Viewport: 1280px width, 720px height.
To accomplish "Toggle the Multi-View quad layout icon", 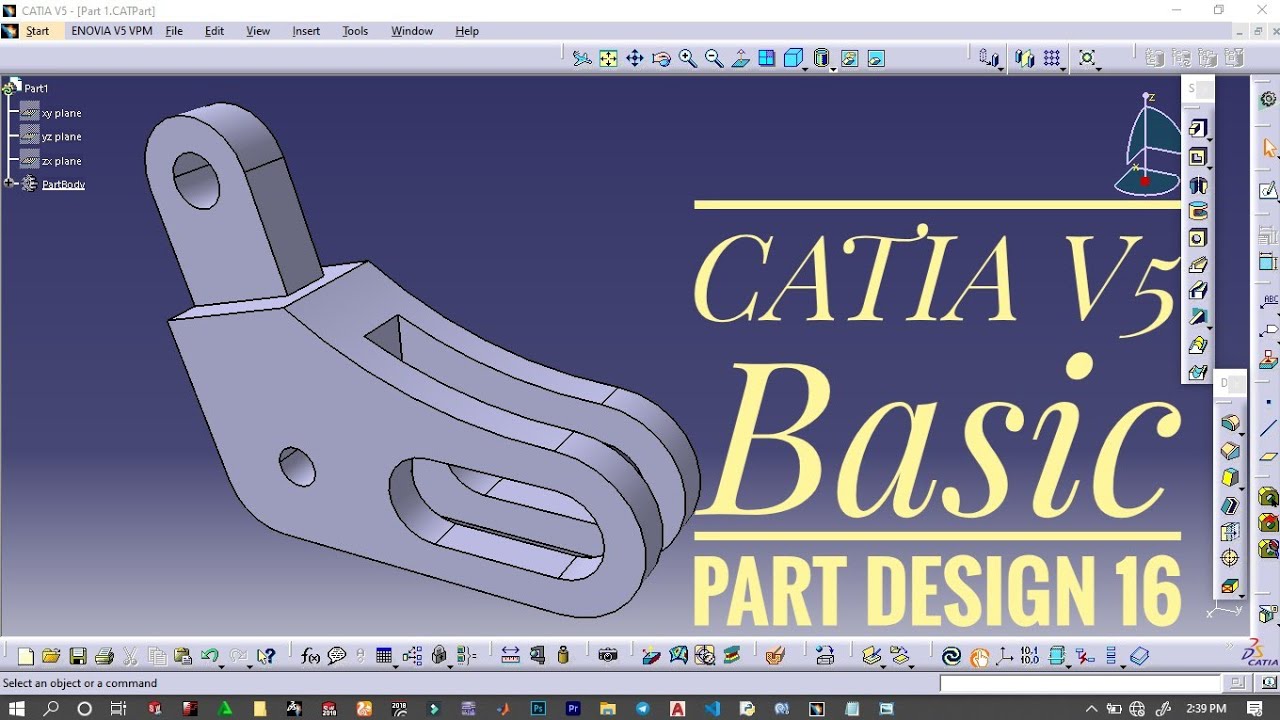I will coord(767,59).
